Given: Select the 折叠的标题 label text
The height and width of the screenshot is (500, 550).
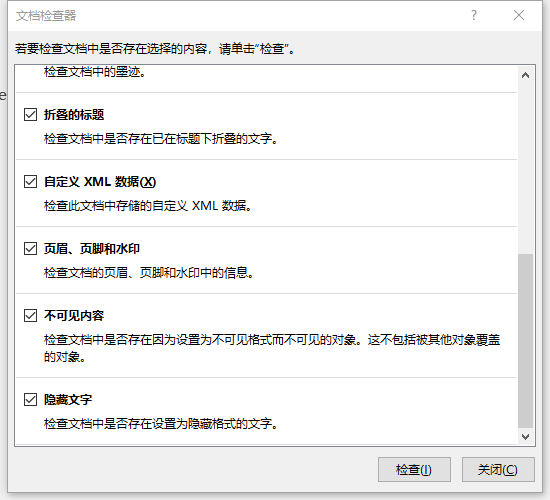Looking at the screenshot, I should click(74, 115).
